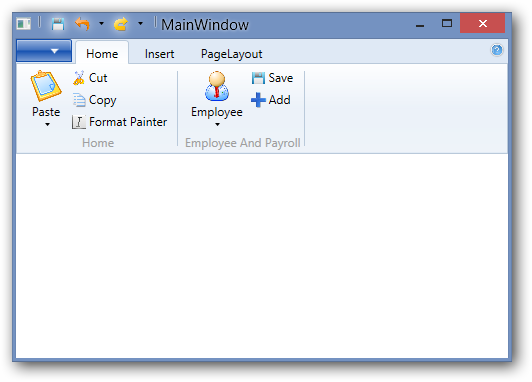Screen dimensions: 532x382
Task: Click the Paste clipboard icon
Action: pos(46,86)
